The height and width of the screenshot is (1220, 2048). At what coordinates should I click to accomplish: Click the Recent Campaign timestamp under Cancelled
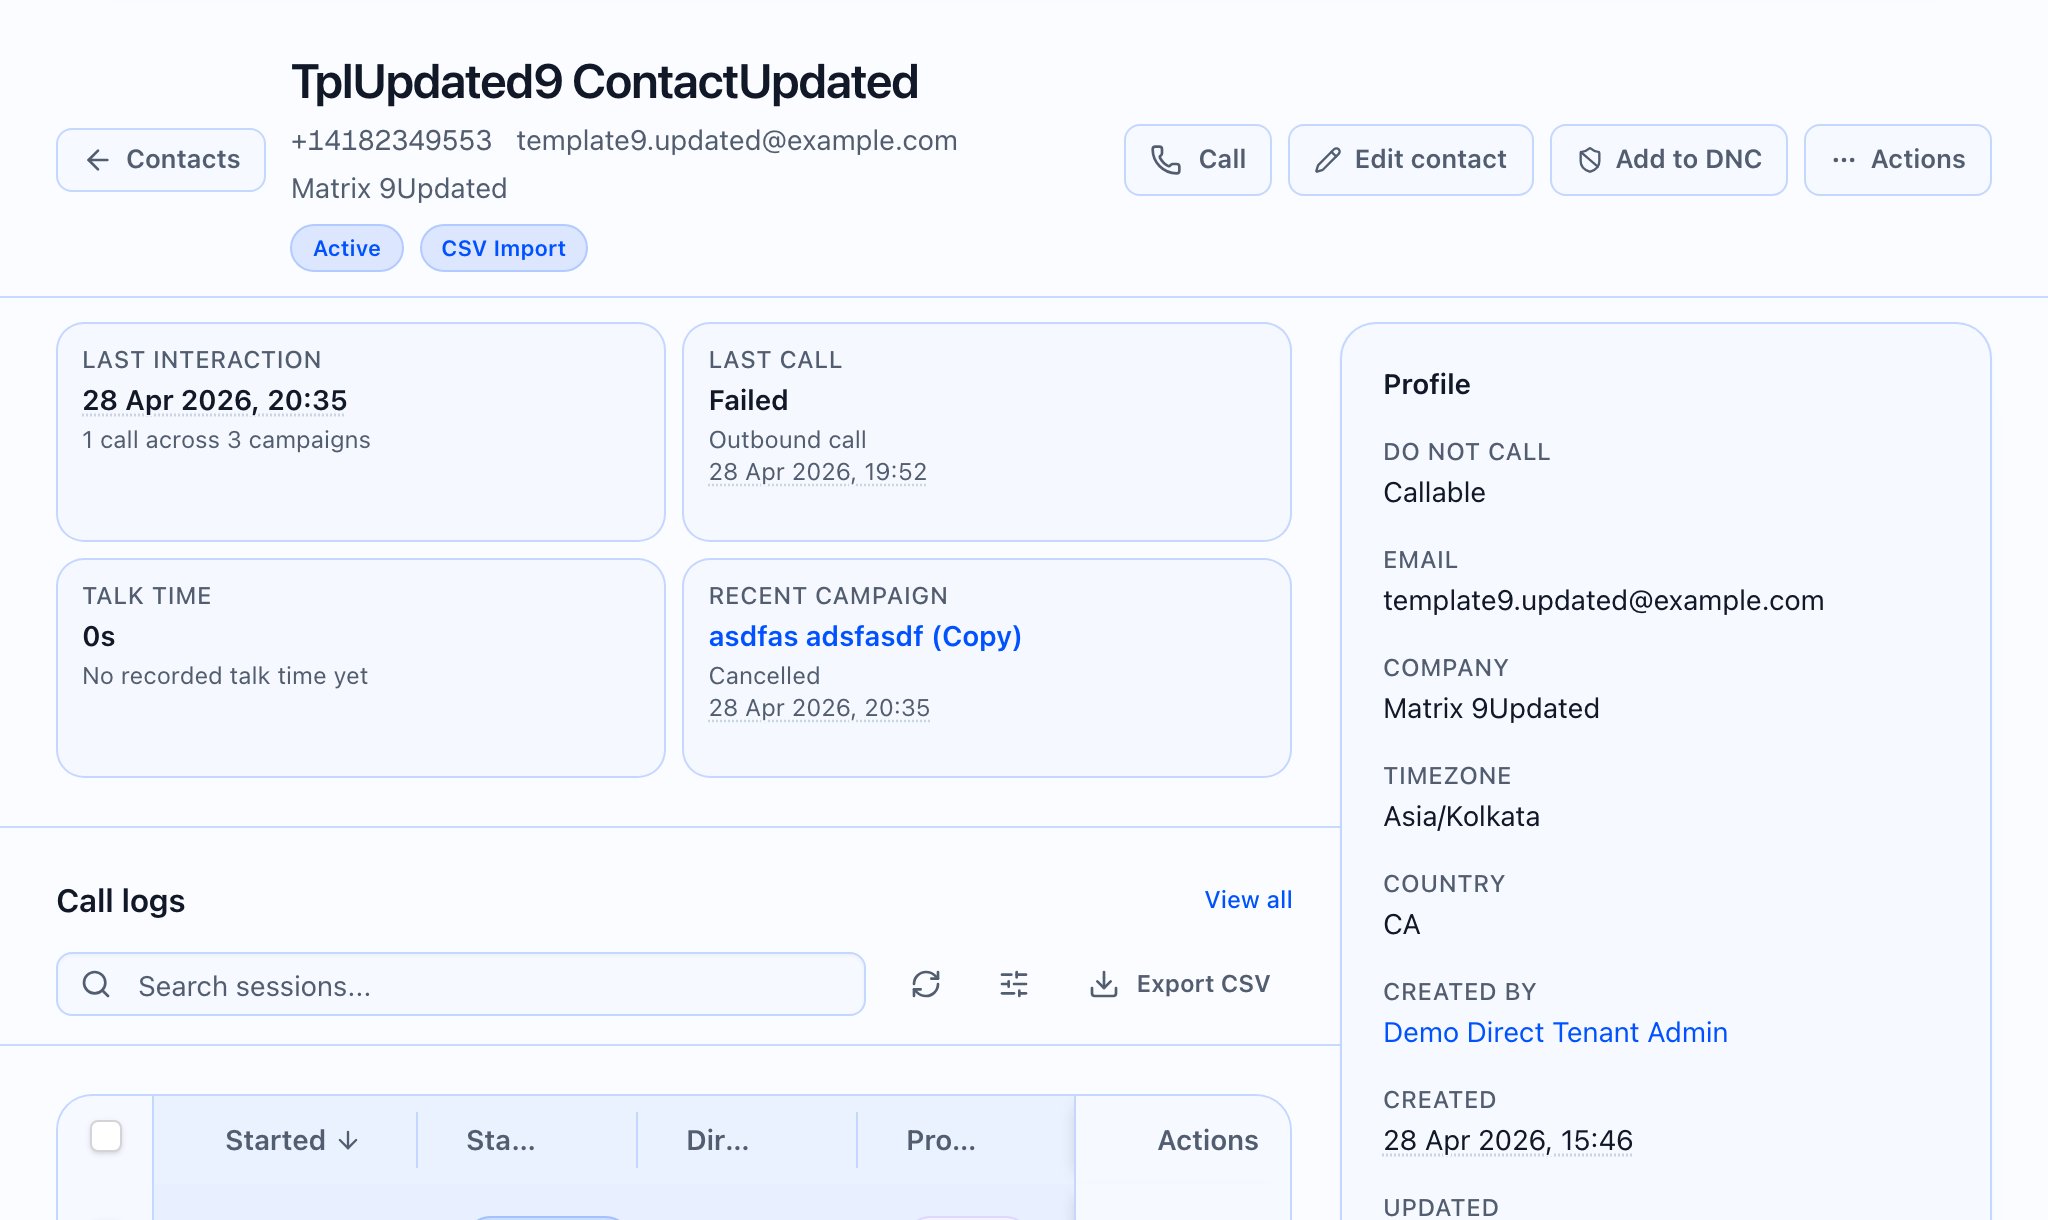(819, 708)
